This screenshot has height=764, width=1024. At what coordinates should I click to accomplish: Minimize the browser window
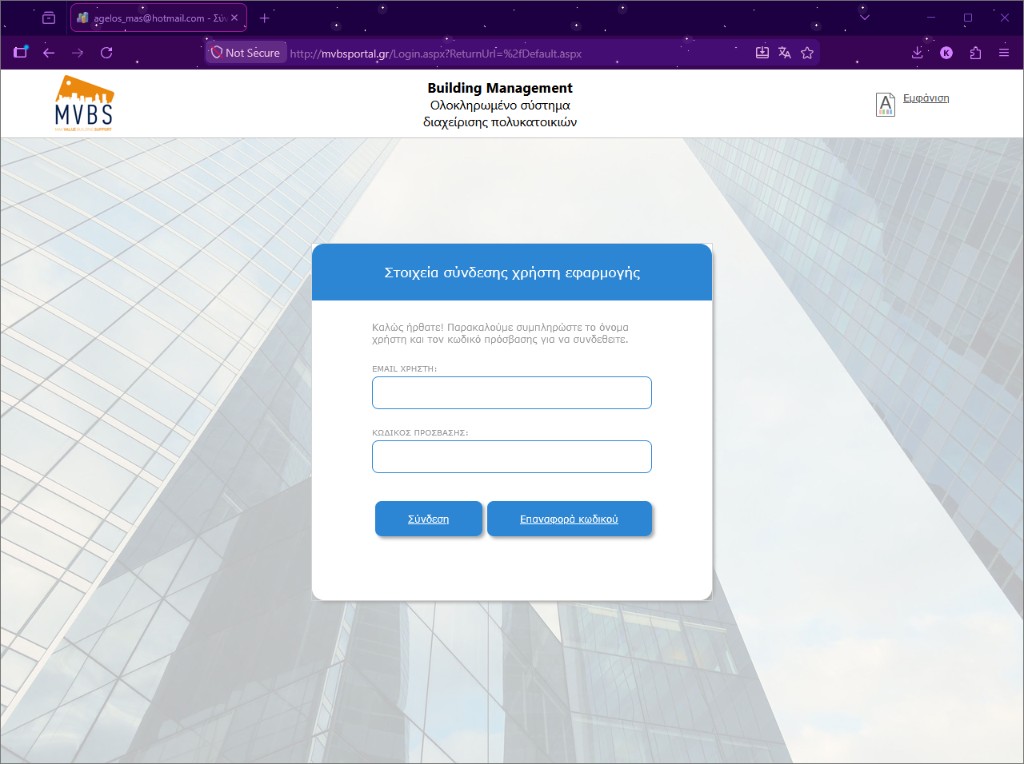[931, 18]
